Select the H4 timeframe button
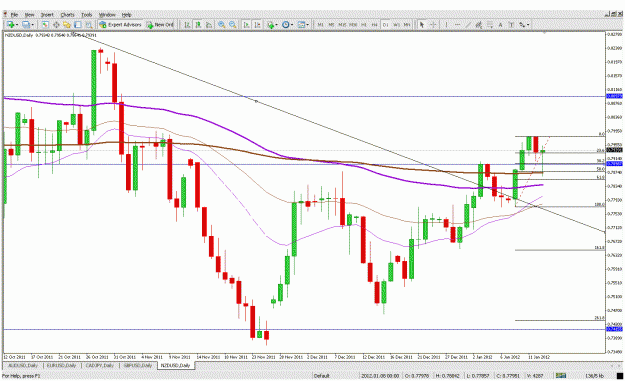This screenshot has height=381, width=625. pyautogui.click(x=374, y=25)
